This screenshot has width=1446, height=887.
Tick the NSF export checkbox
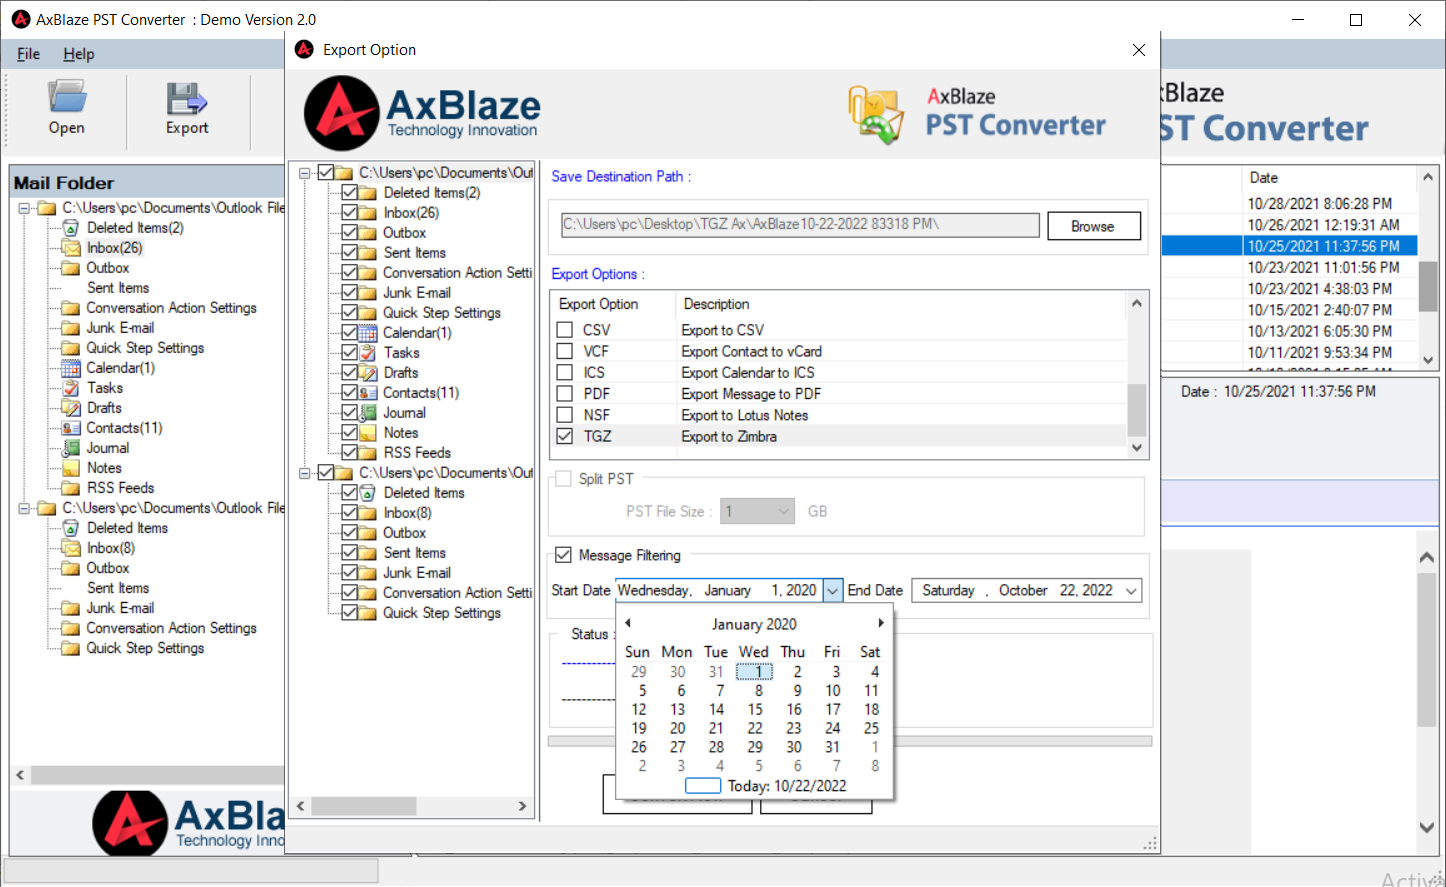click(565, 414)
